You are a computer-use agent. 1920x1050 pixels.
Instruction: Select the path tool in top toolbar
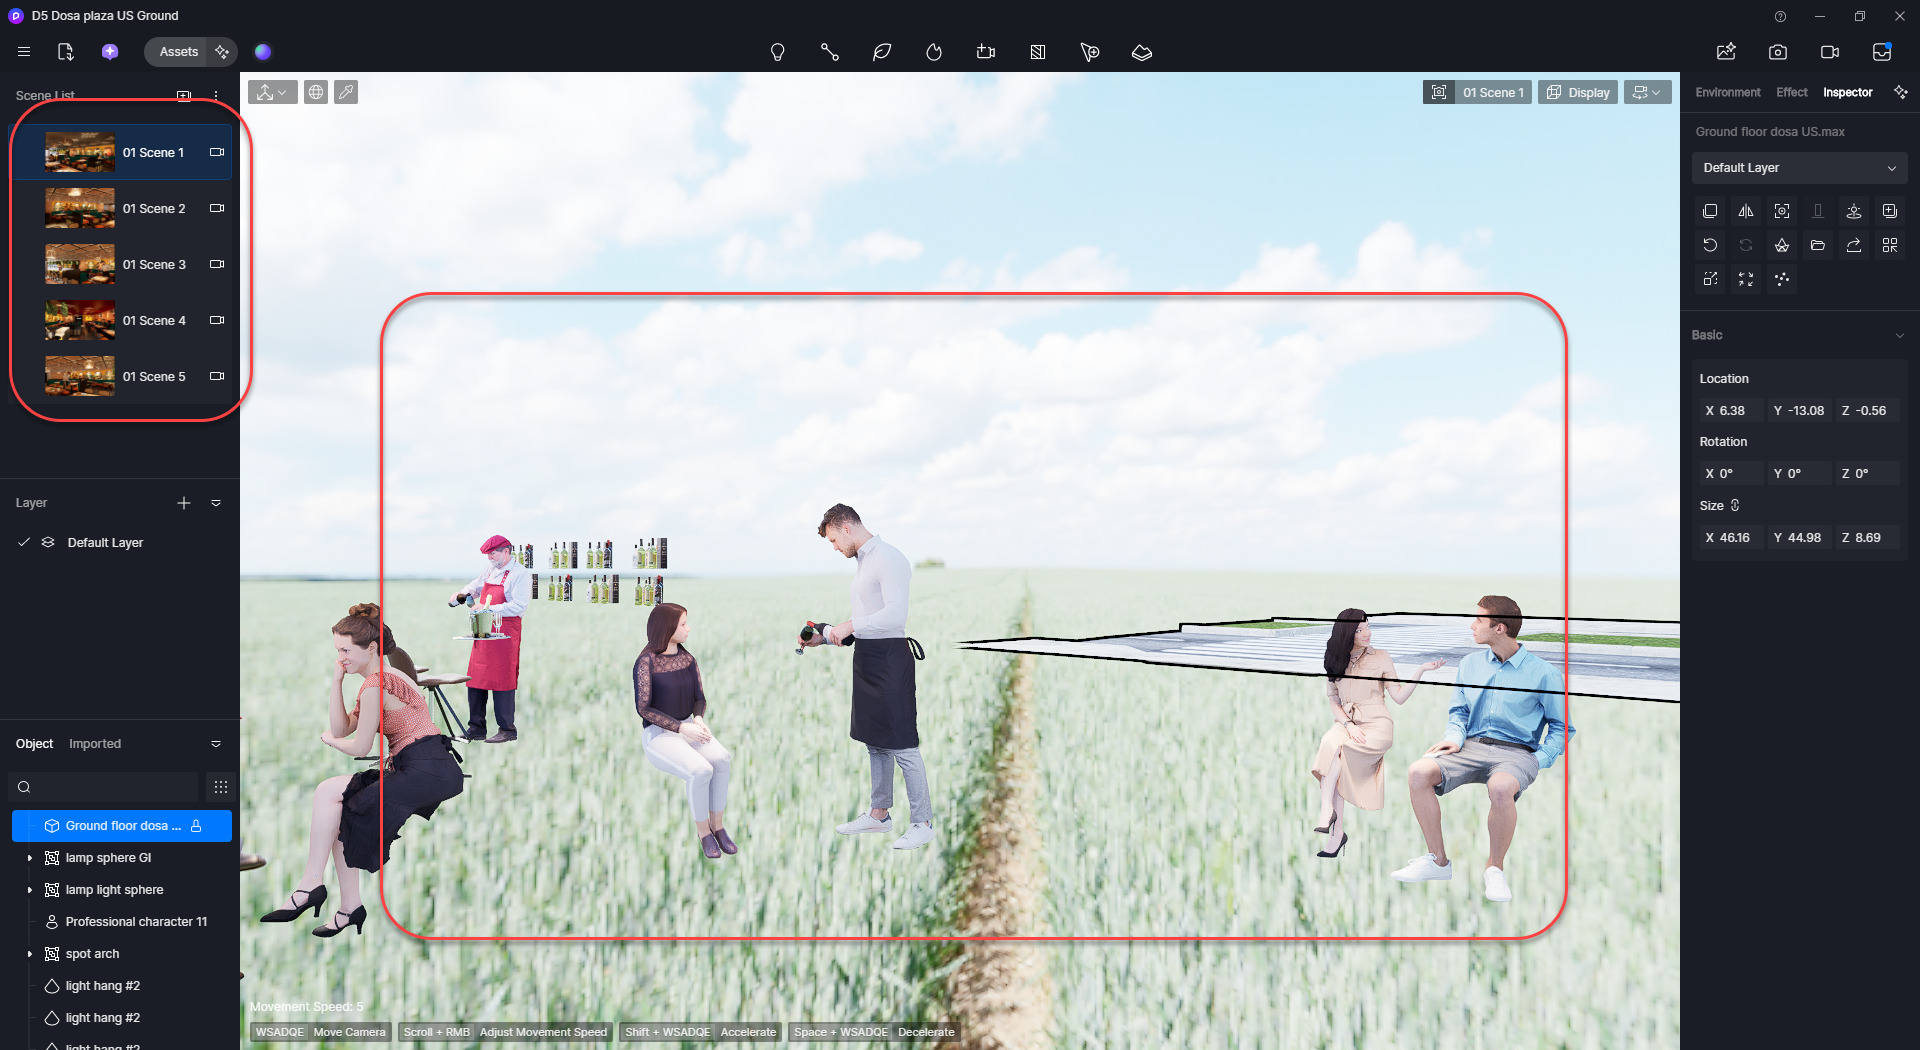point(829,52)
